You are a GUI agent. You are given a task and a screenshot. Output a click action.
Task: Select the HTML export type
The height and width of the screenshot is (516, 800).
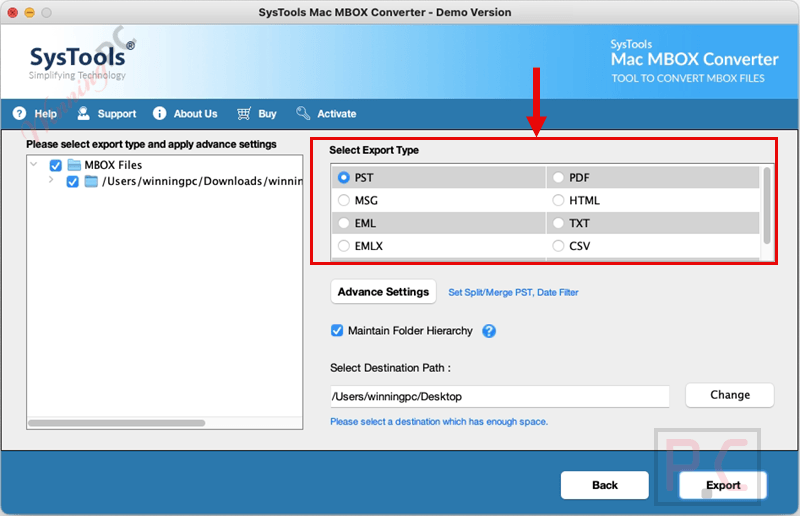click(558, 200)
